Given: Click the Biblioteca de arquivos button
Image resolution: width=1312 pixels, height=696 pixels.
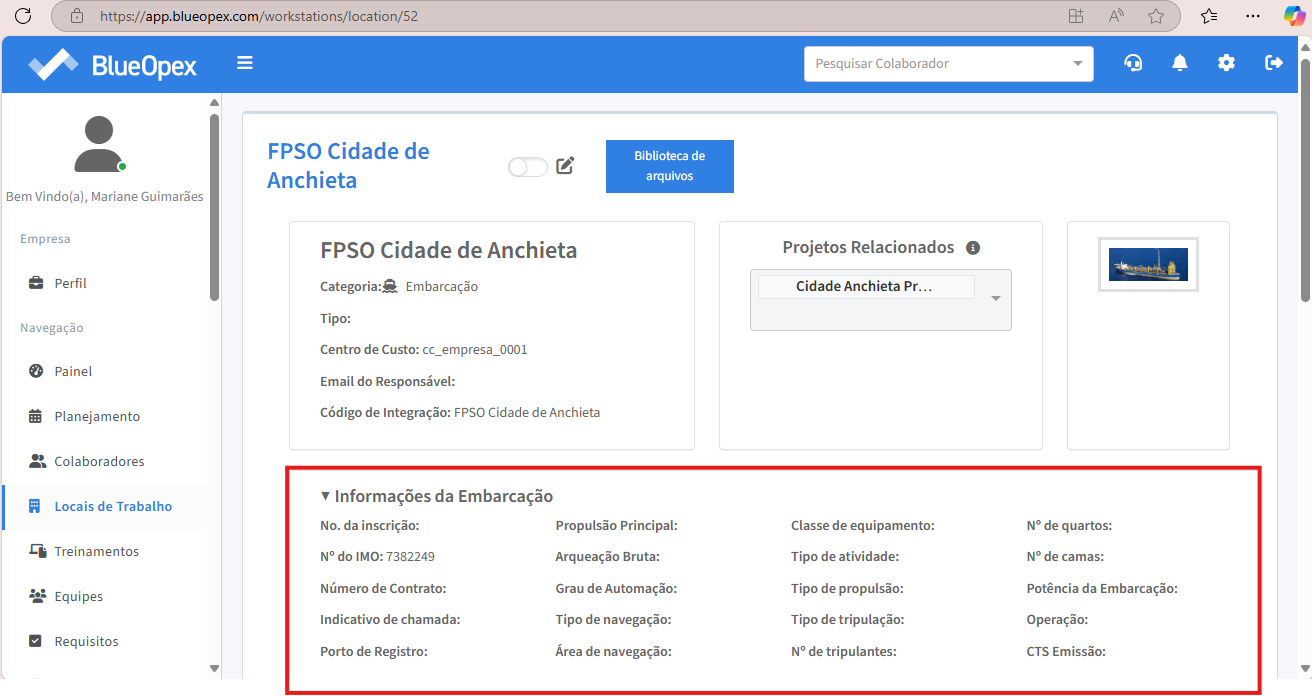Looking at the screenshot, I should pyautogui.click(x=670, y=166).
